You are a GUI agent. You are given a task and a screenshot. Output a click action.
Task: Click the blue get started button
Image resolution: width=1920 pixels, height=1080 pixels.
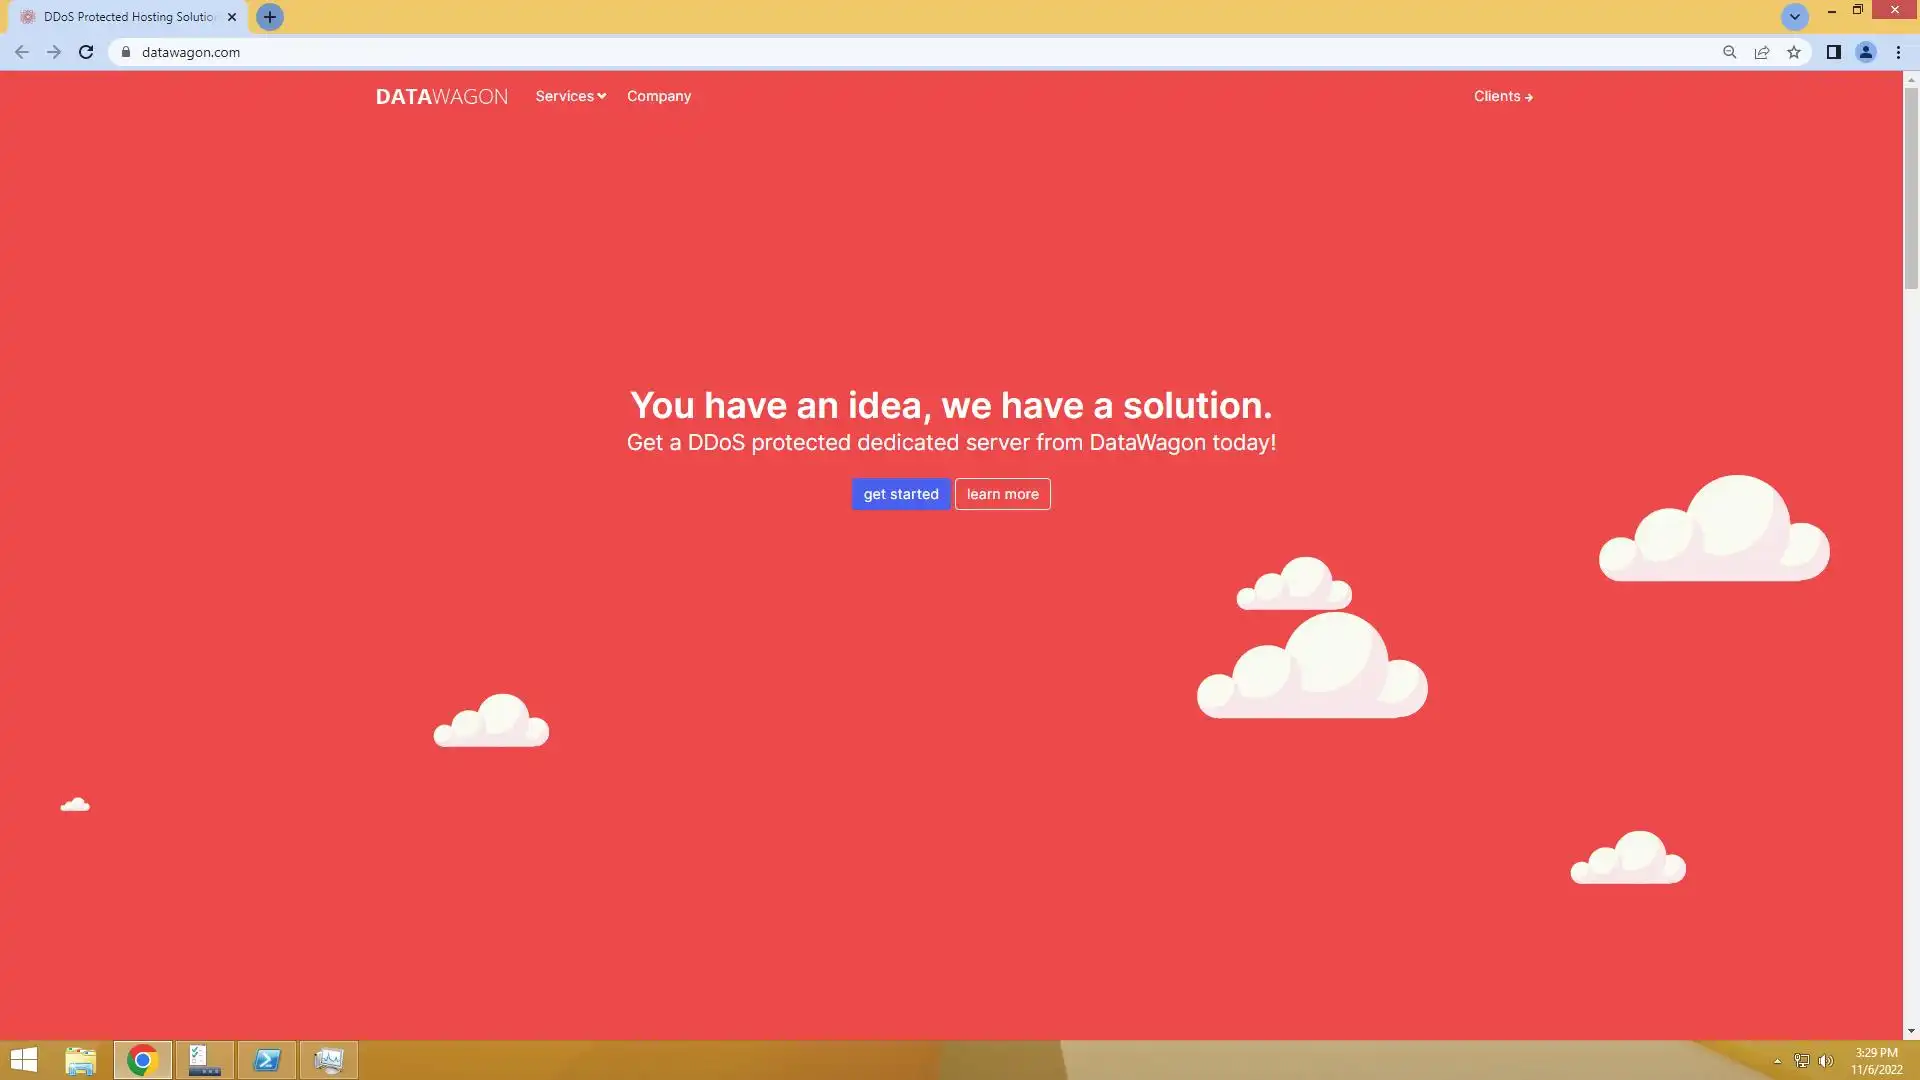tap(900, 494)
